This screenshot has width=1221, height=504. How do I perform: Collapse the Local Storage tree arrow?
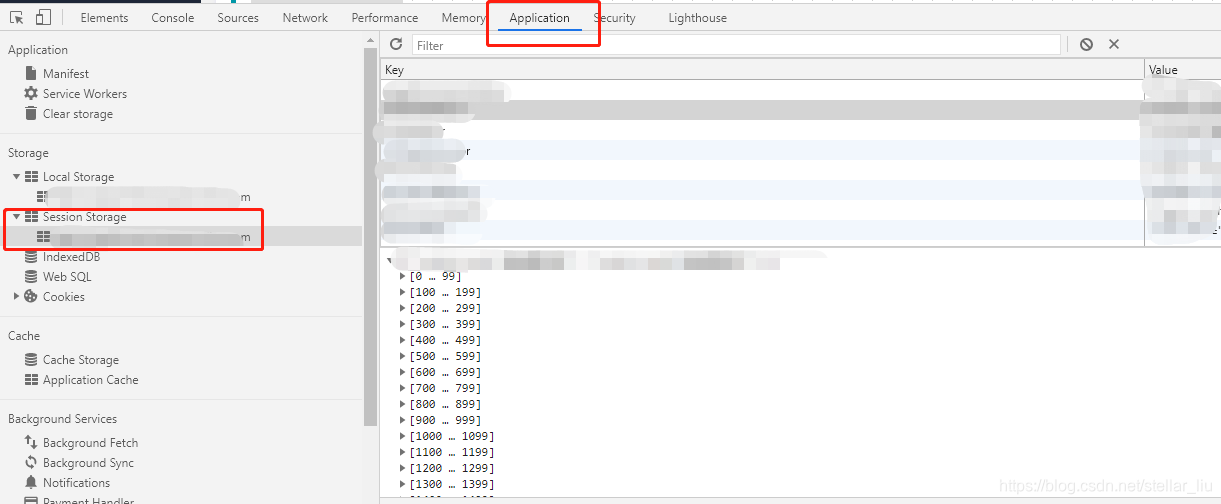(16, 177)
